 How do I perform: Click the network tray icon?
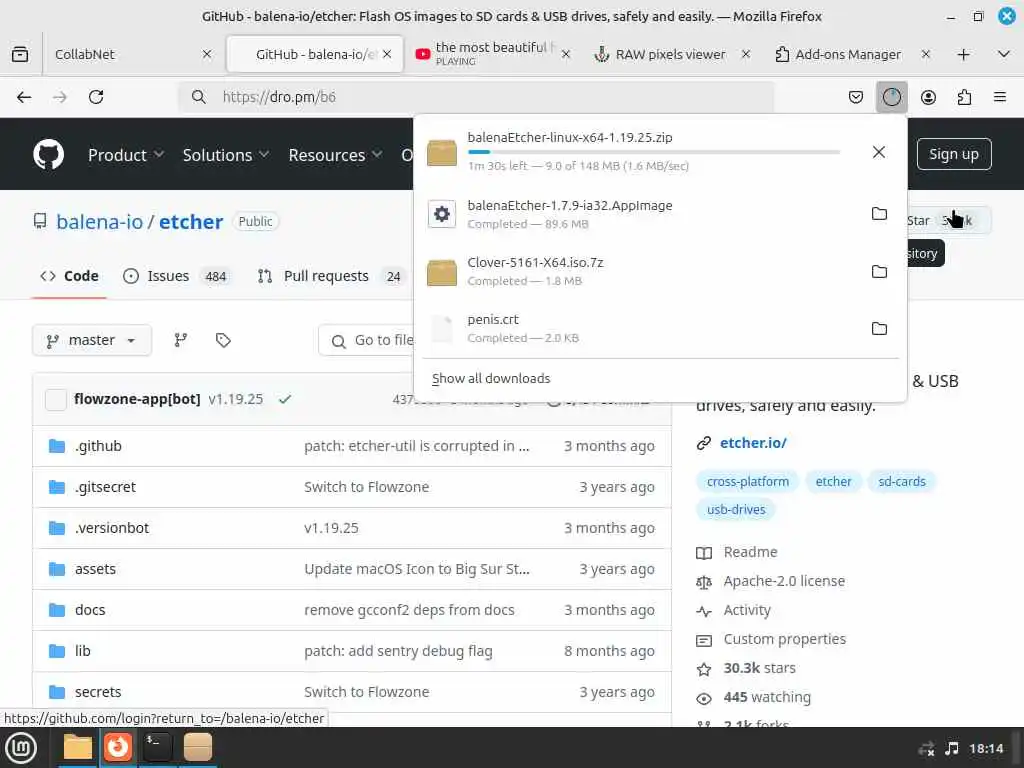pos(926,748)
